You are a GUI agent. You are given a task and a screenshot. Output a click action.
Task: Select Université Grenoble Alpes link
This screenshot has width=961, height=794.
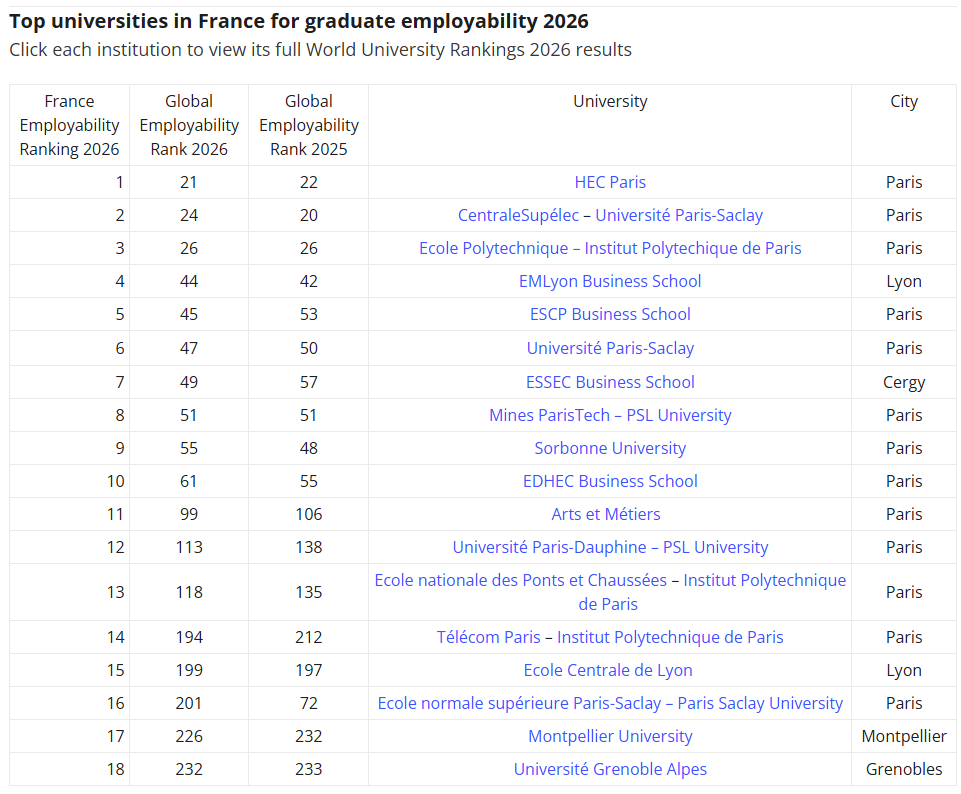tap(610, 769)
